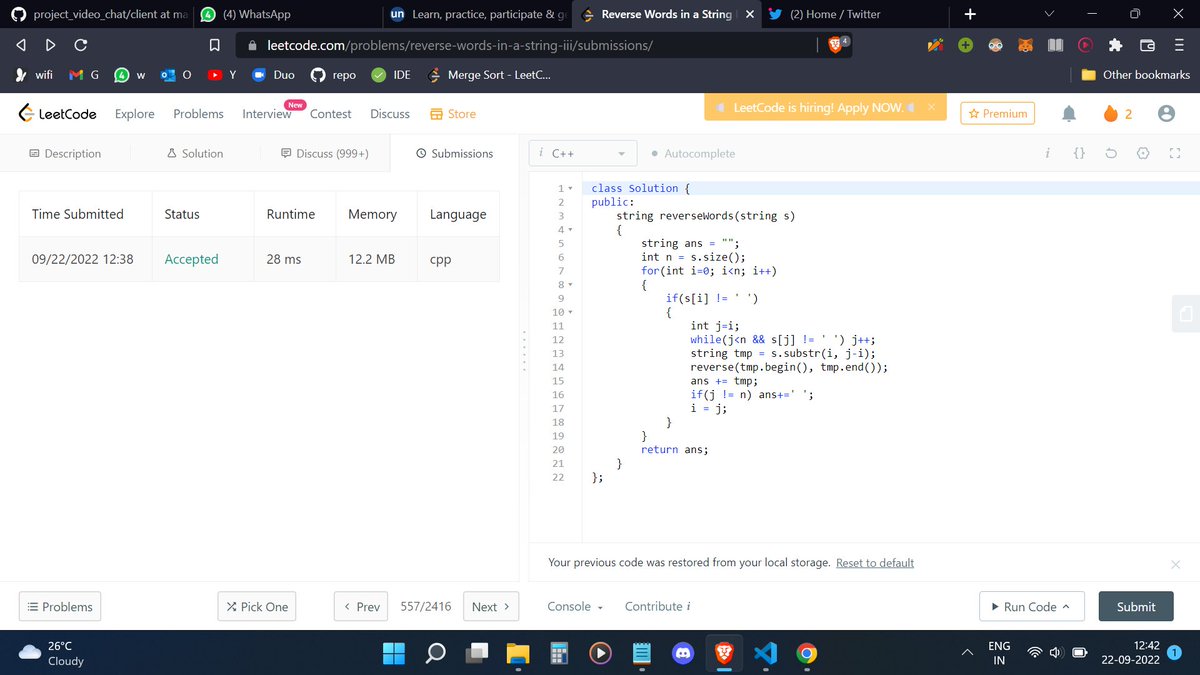The image size is (1200, 675).
Task: Open Discord from the taskbar
Action: pyautogui.click(x=683, y=653)
